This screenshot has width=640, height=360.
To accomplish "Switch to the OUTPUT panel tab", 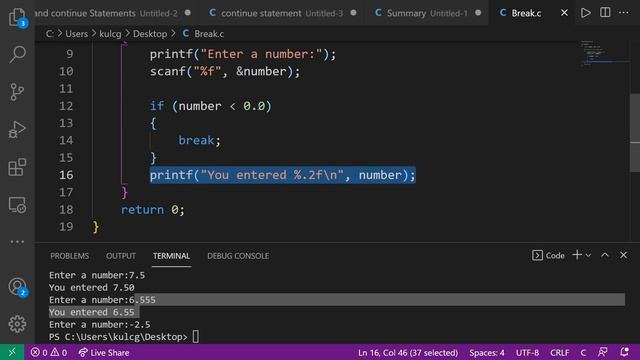I will point(121,256).
